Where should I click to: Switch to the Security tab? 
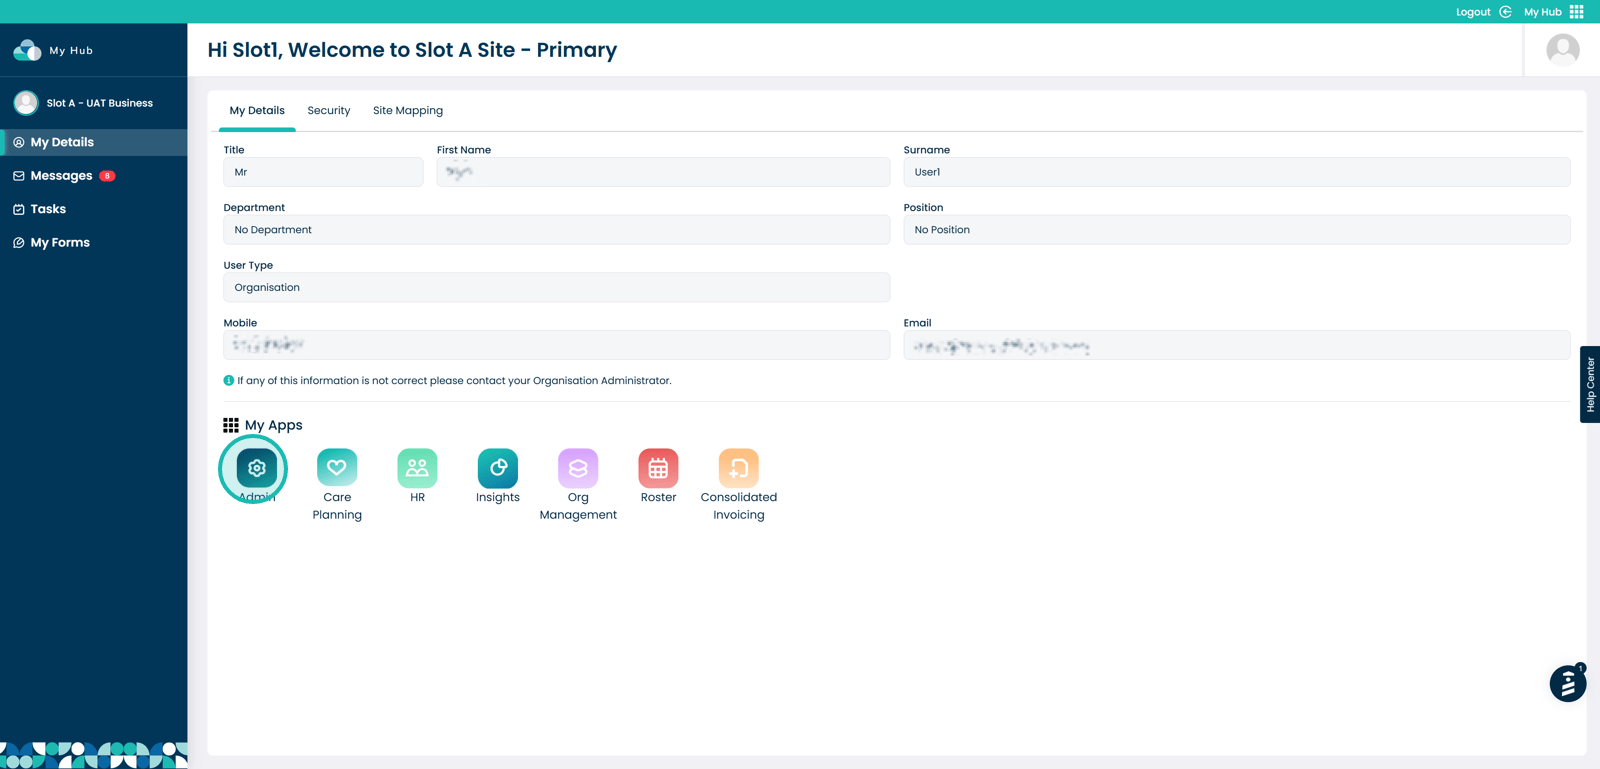[328, 111]
